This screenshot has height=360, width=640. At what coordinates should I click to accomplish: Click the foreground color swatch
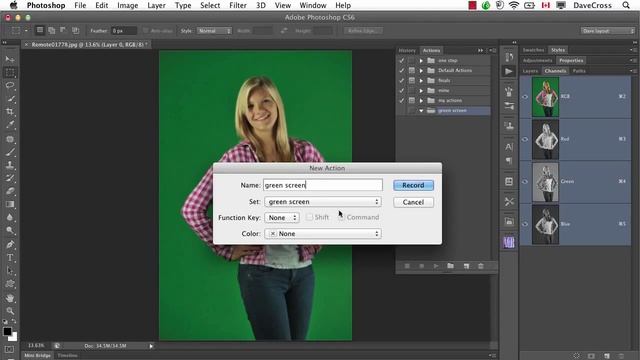[7, 331]
